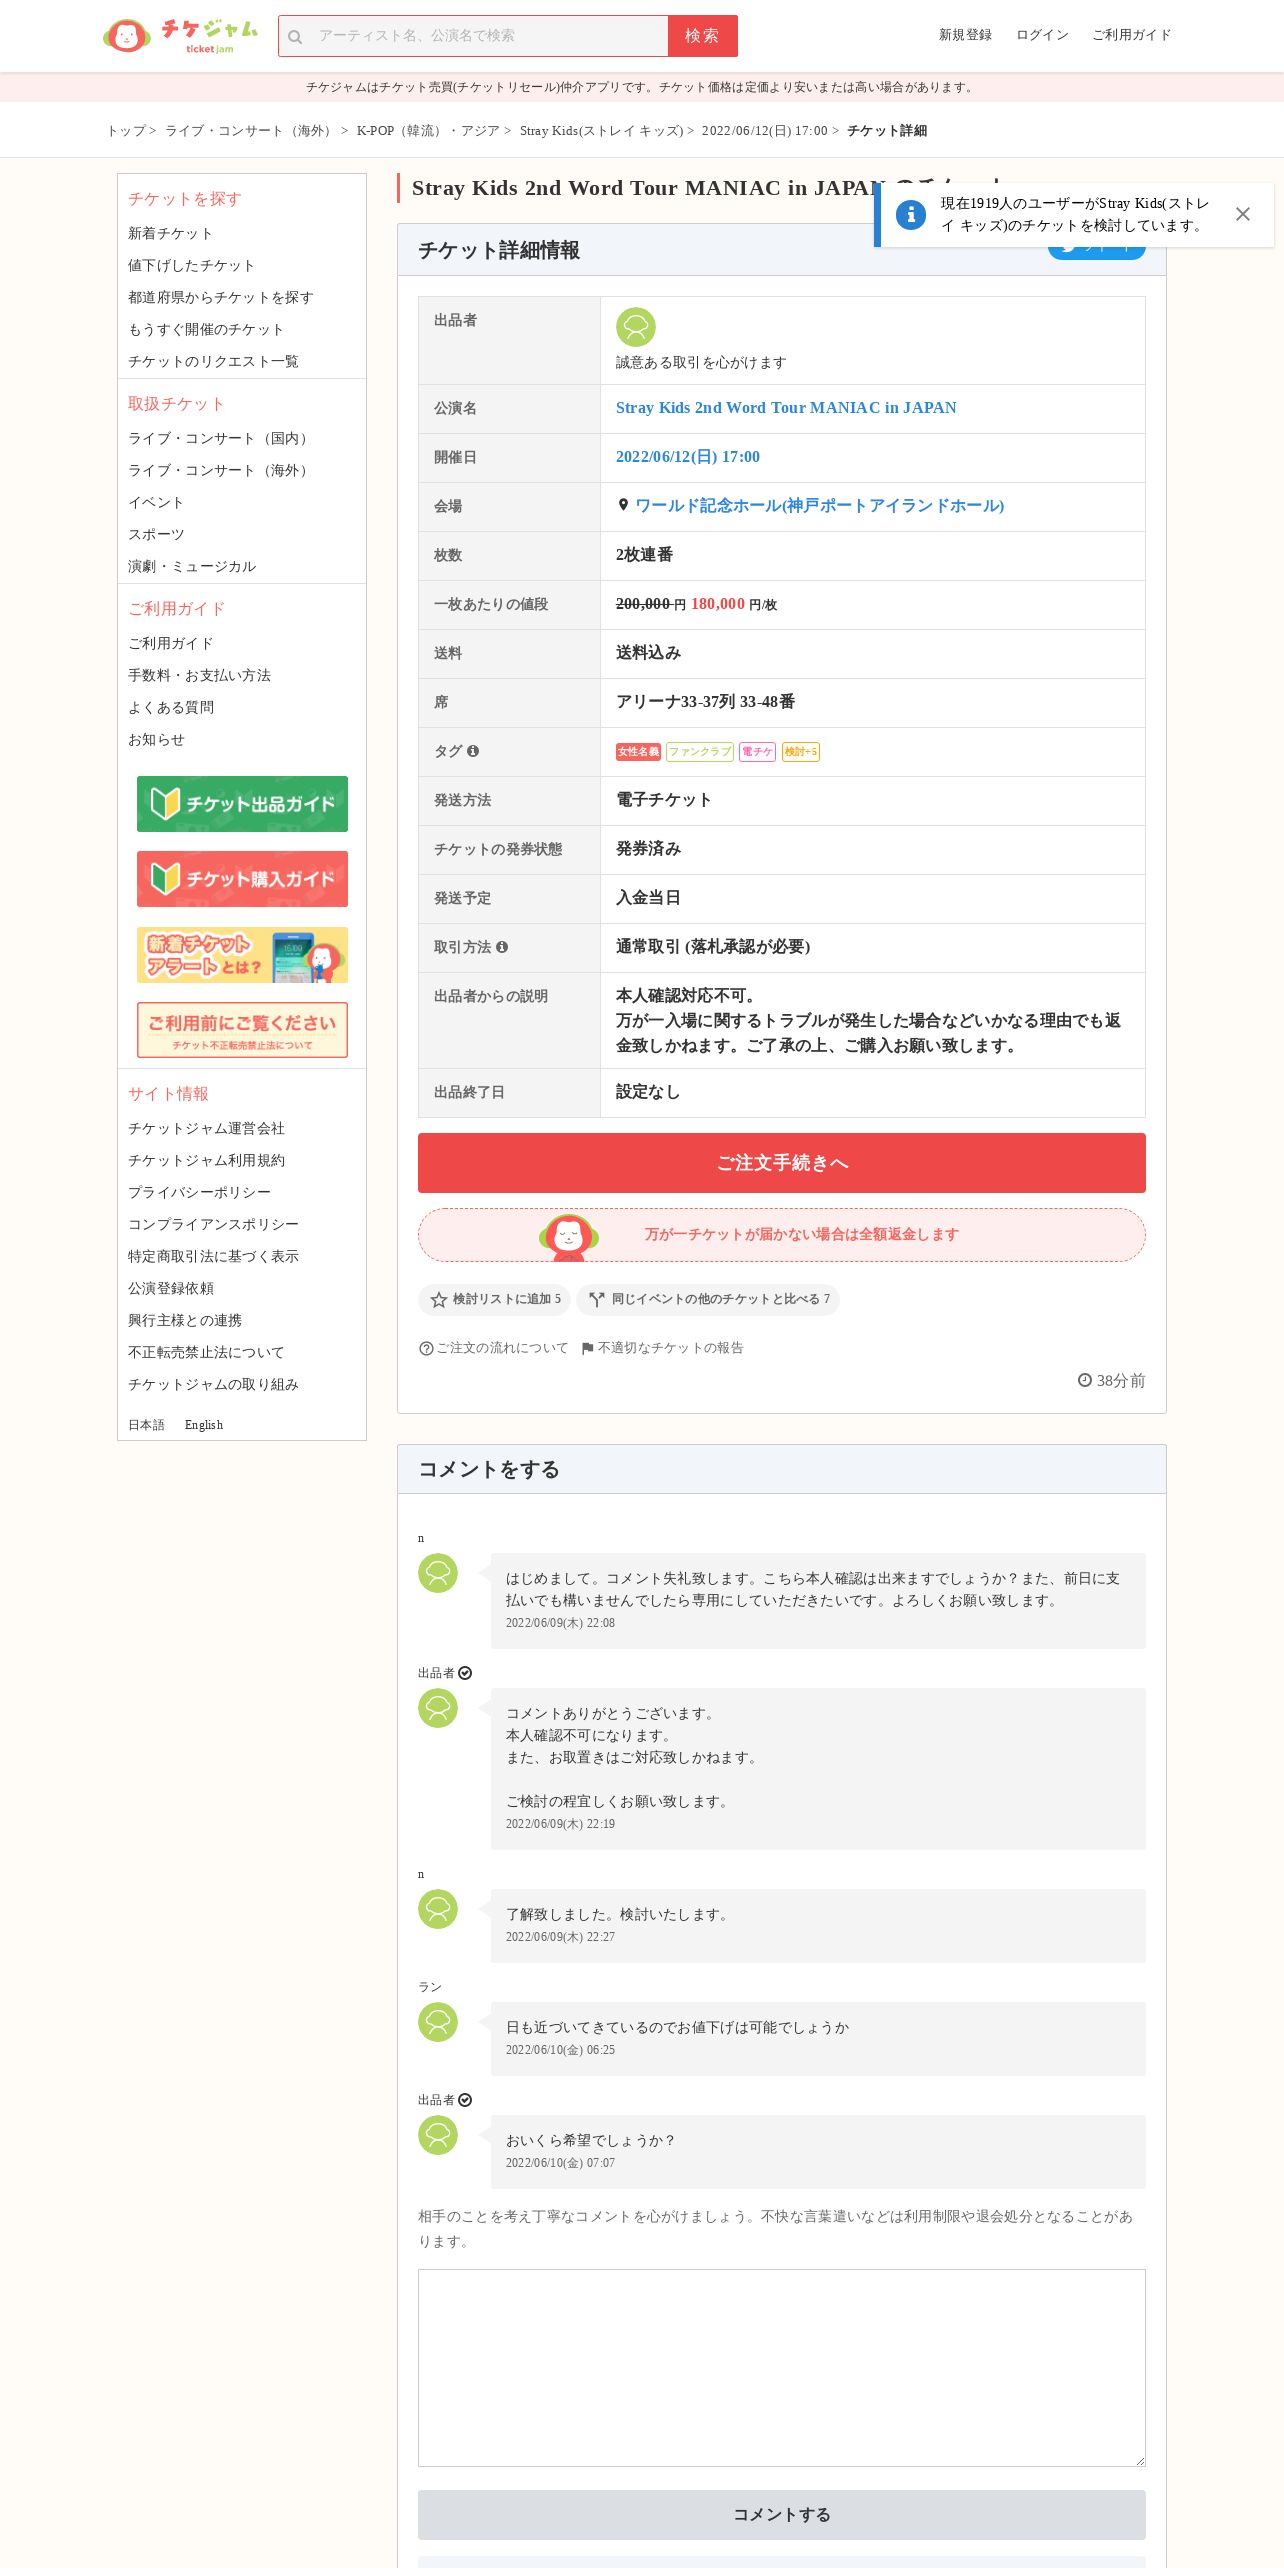Viewport: 1284px width, 2568px height.
Task: Go to Stray Kids breadcrumb
Action: (x=601, y=131)
